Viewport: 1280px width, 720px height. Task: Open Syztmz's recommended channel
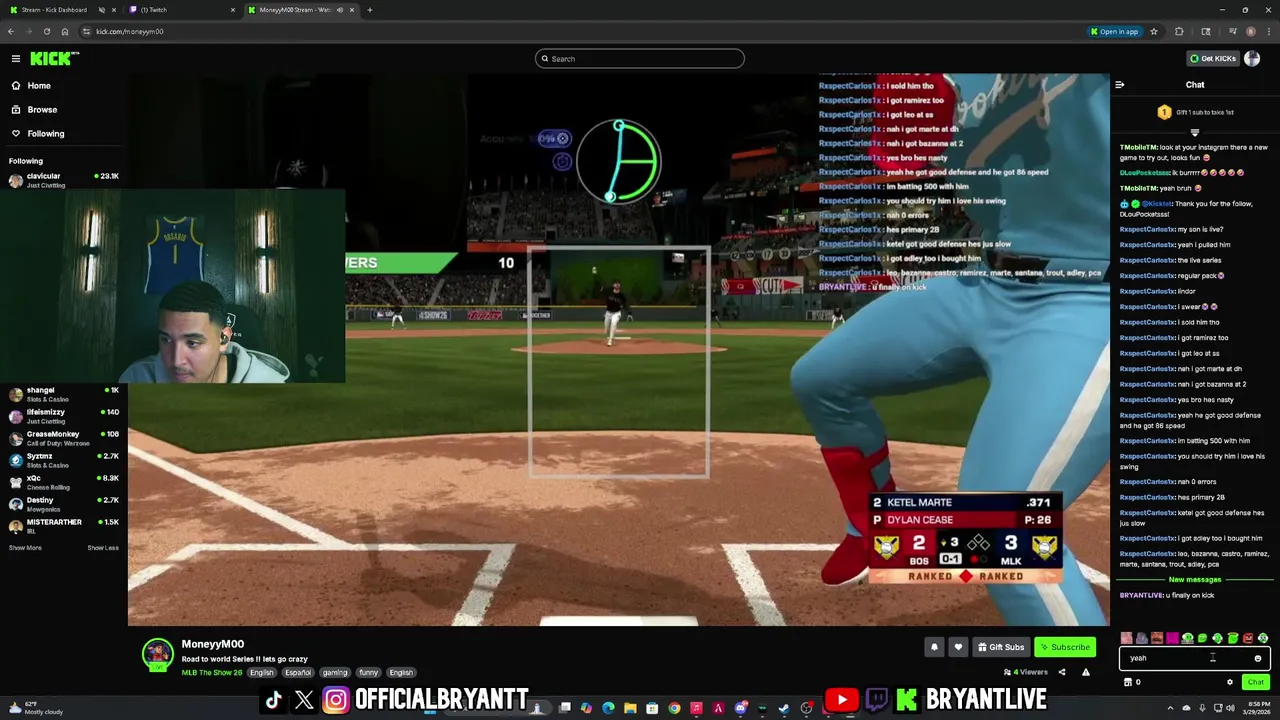[64, 460]
